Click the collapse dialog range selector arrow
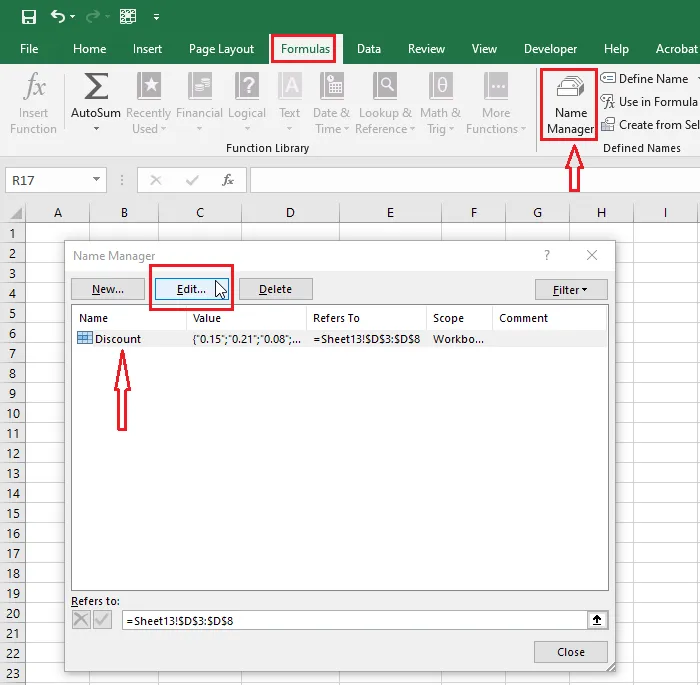This screenshot has height=685, width=700. point(597,620)
